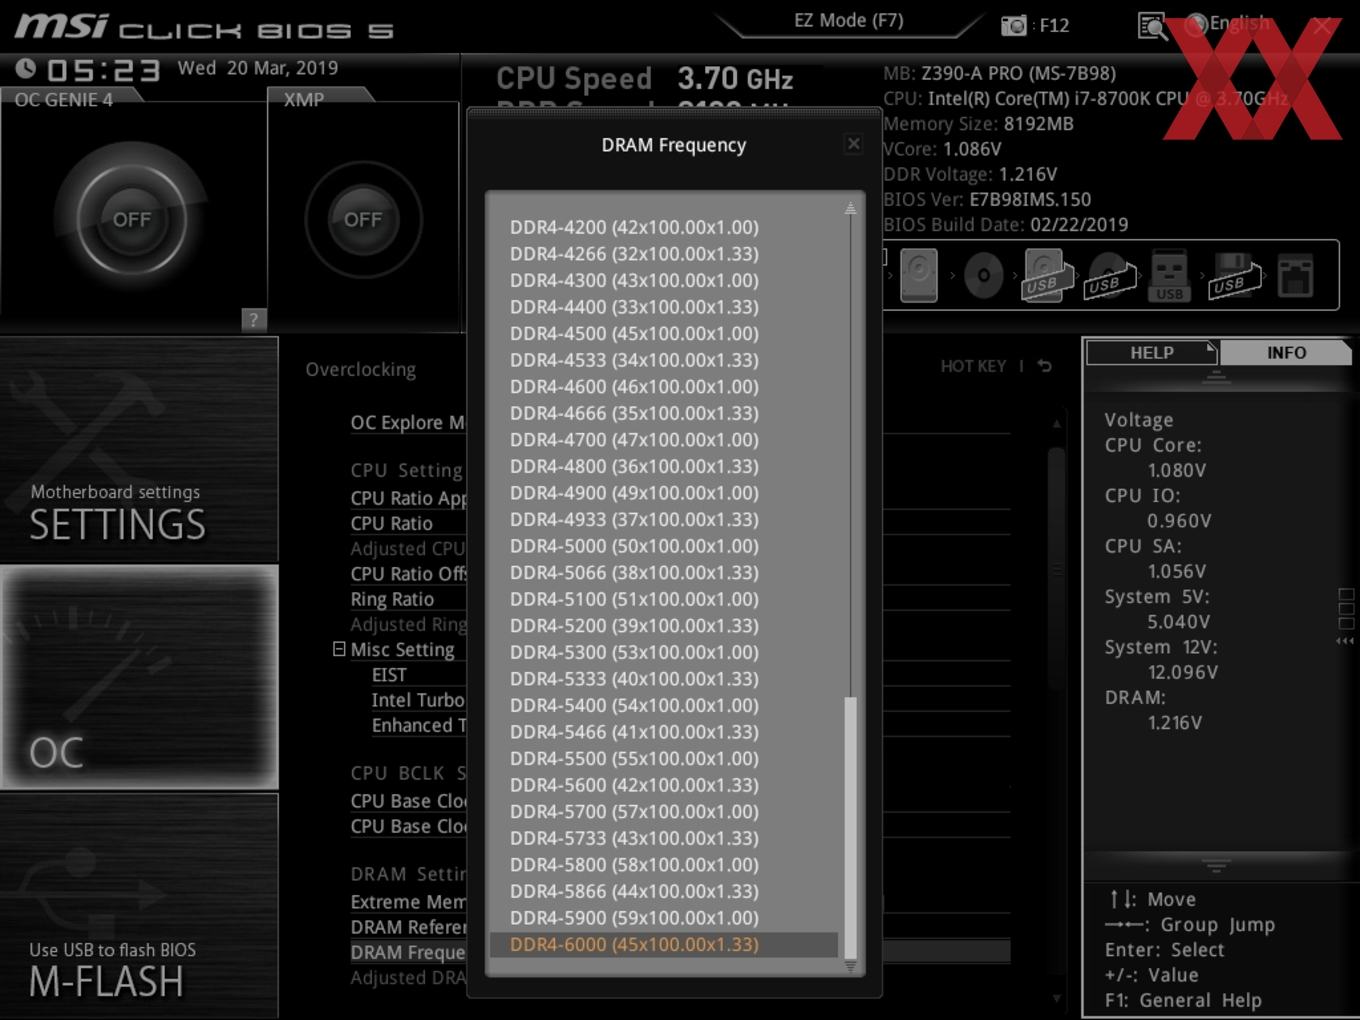Click the USB optical drive boot icon
Screen dimensions: 1360x1020
tap(1110, 275)
